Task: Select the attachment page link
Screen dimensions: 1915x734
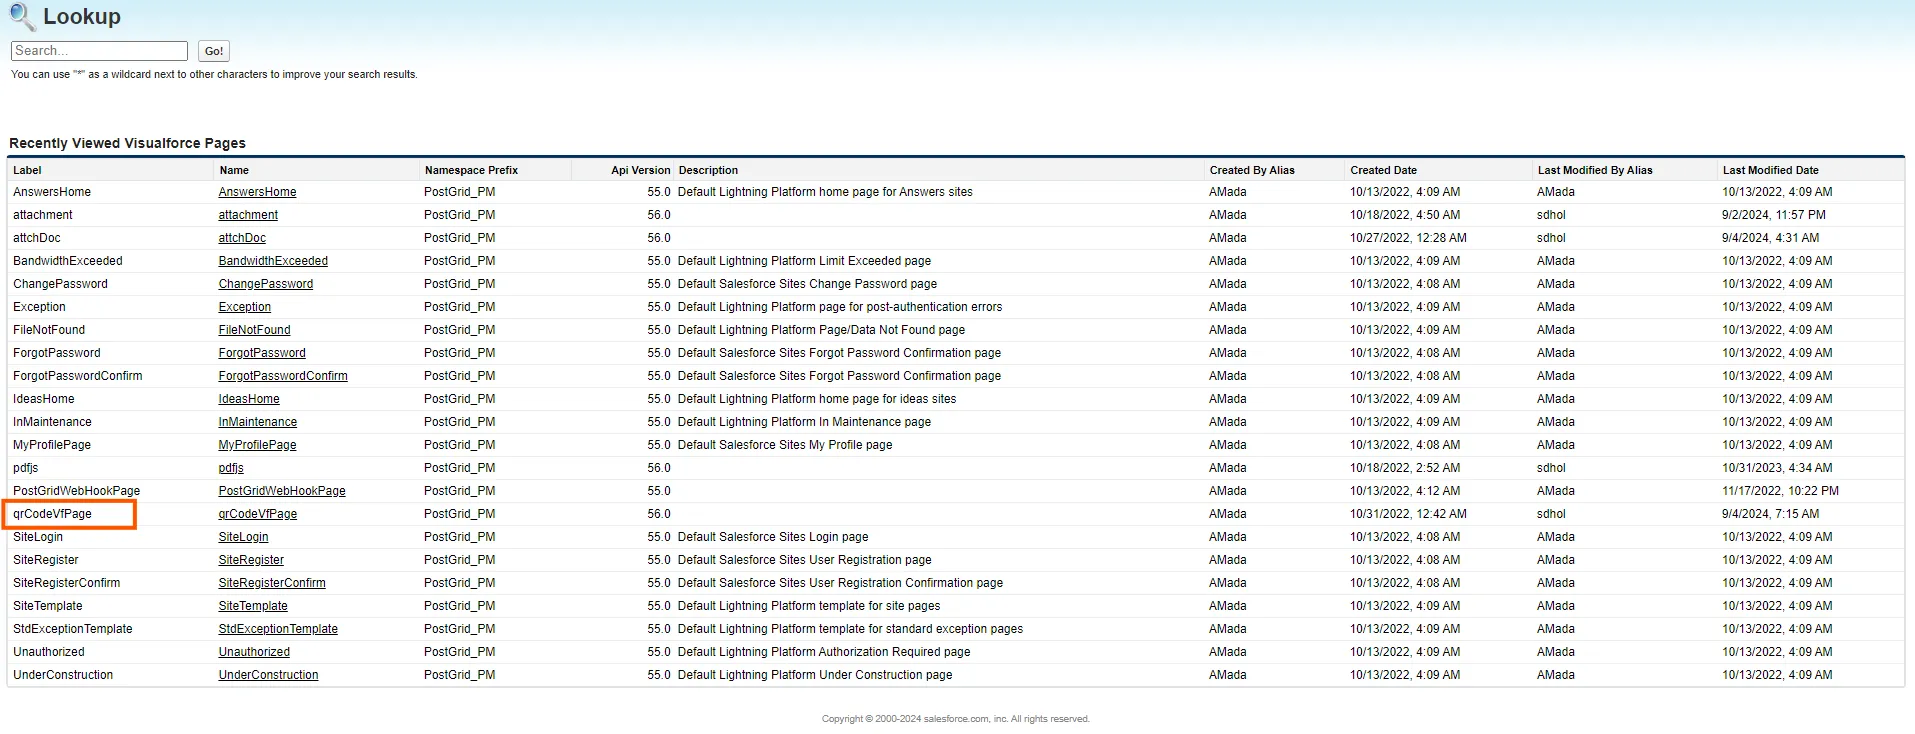Action: point(248,215)
